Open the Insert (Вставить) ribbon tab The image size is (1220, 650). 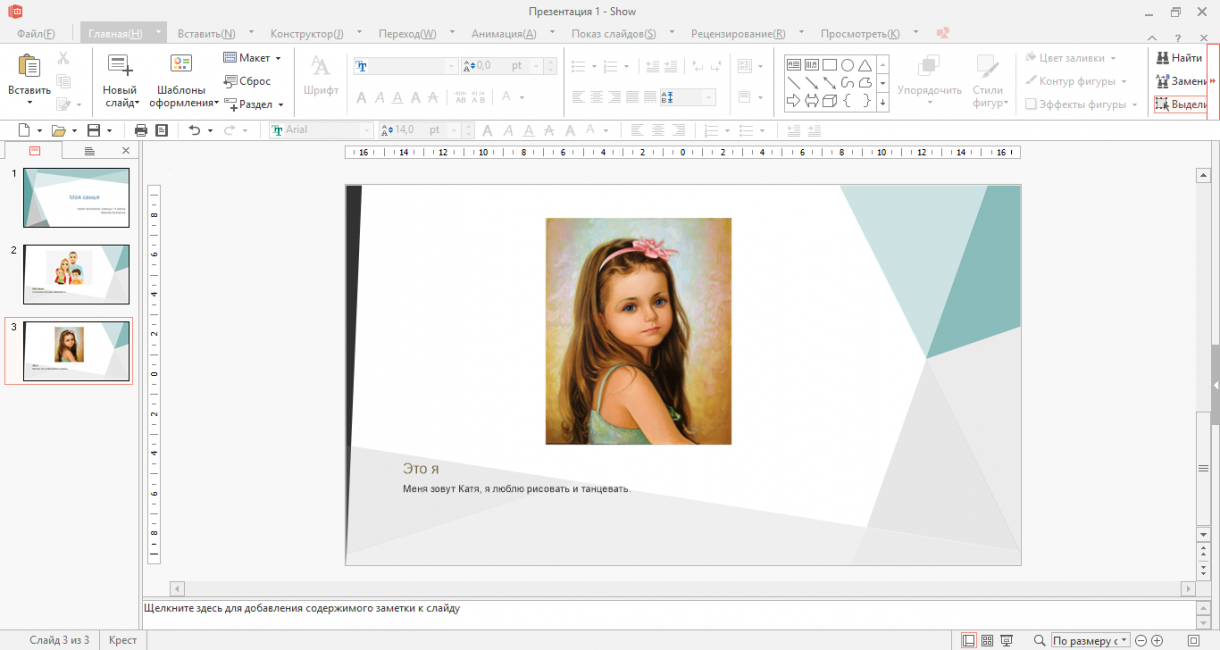tap(206, 33)
